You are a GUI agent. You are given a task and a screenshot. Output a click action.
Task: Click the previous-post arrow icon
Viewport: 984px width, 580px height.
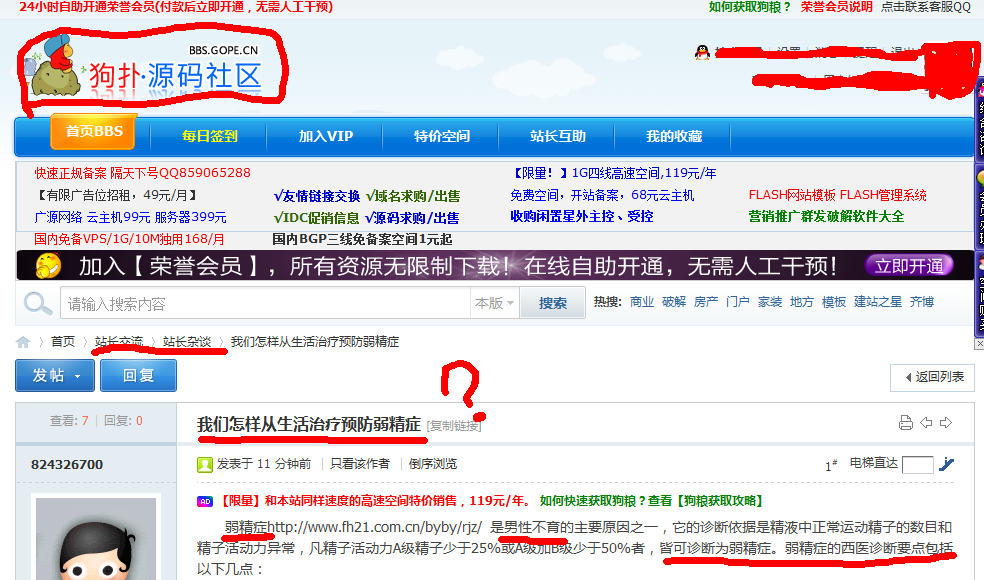tap(926, 422)
